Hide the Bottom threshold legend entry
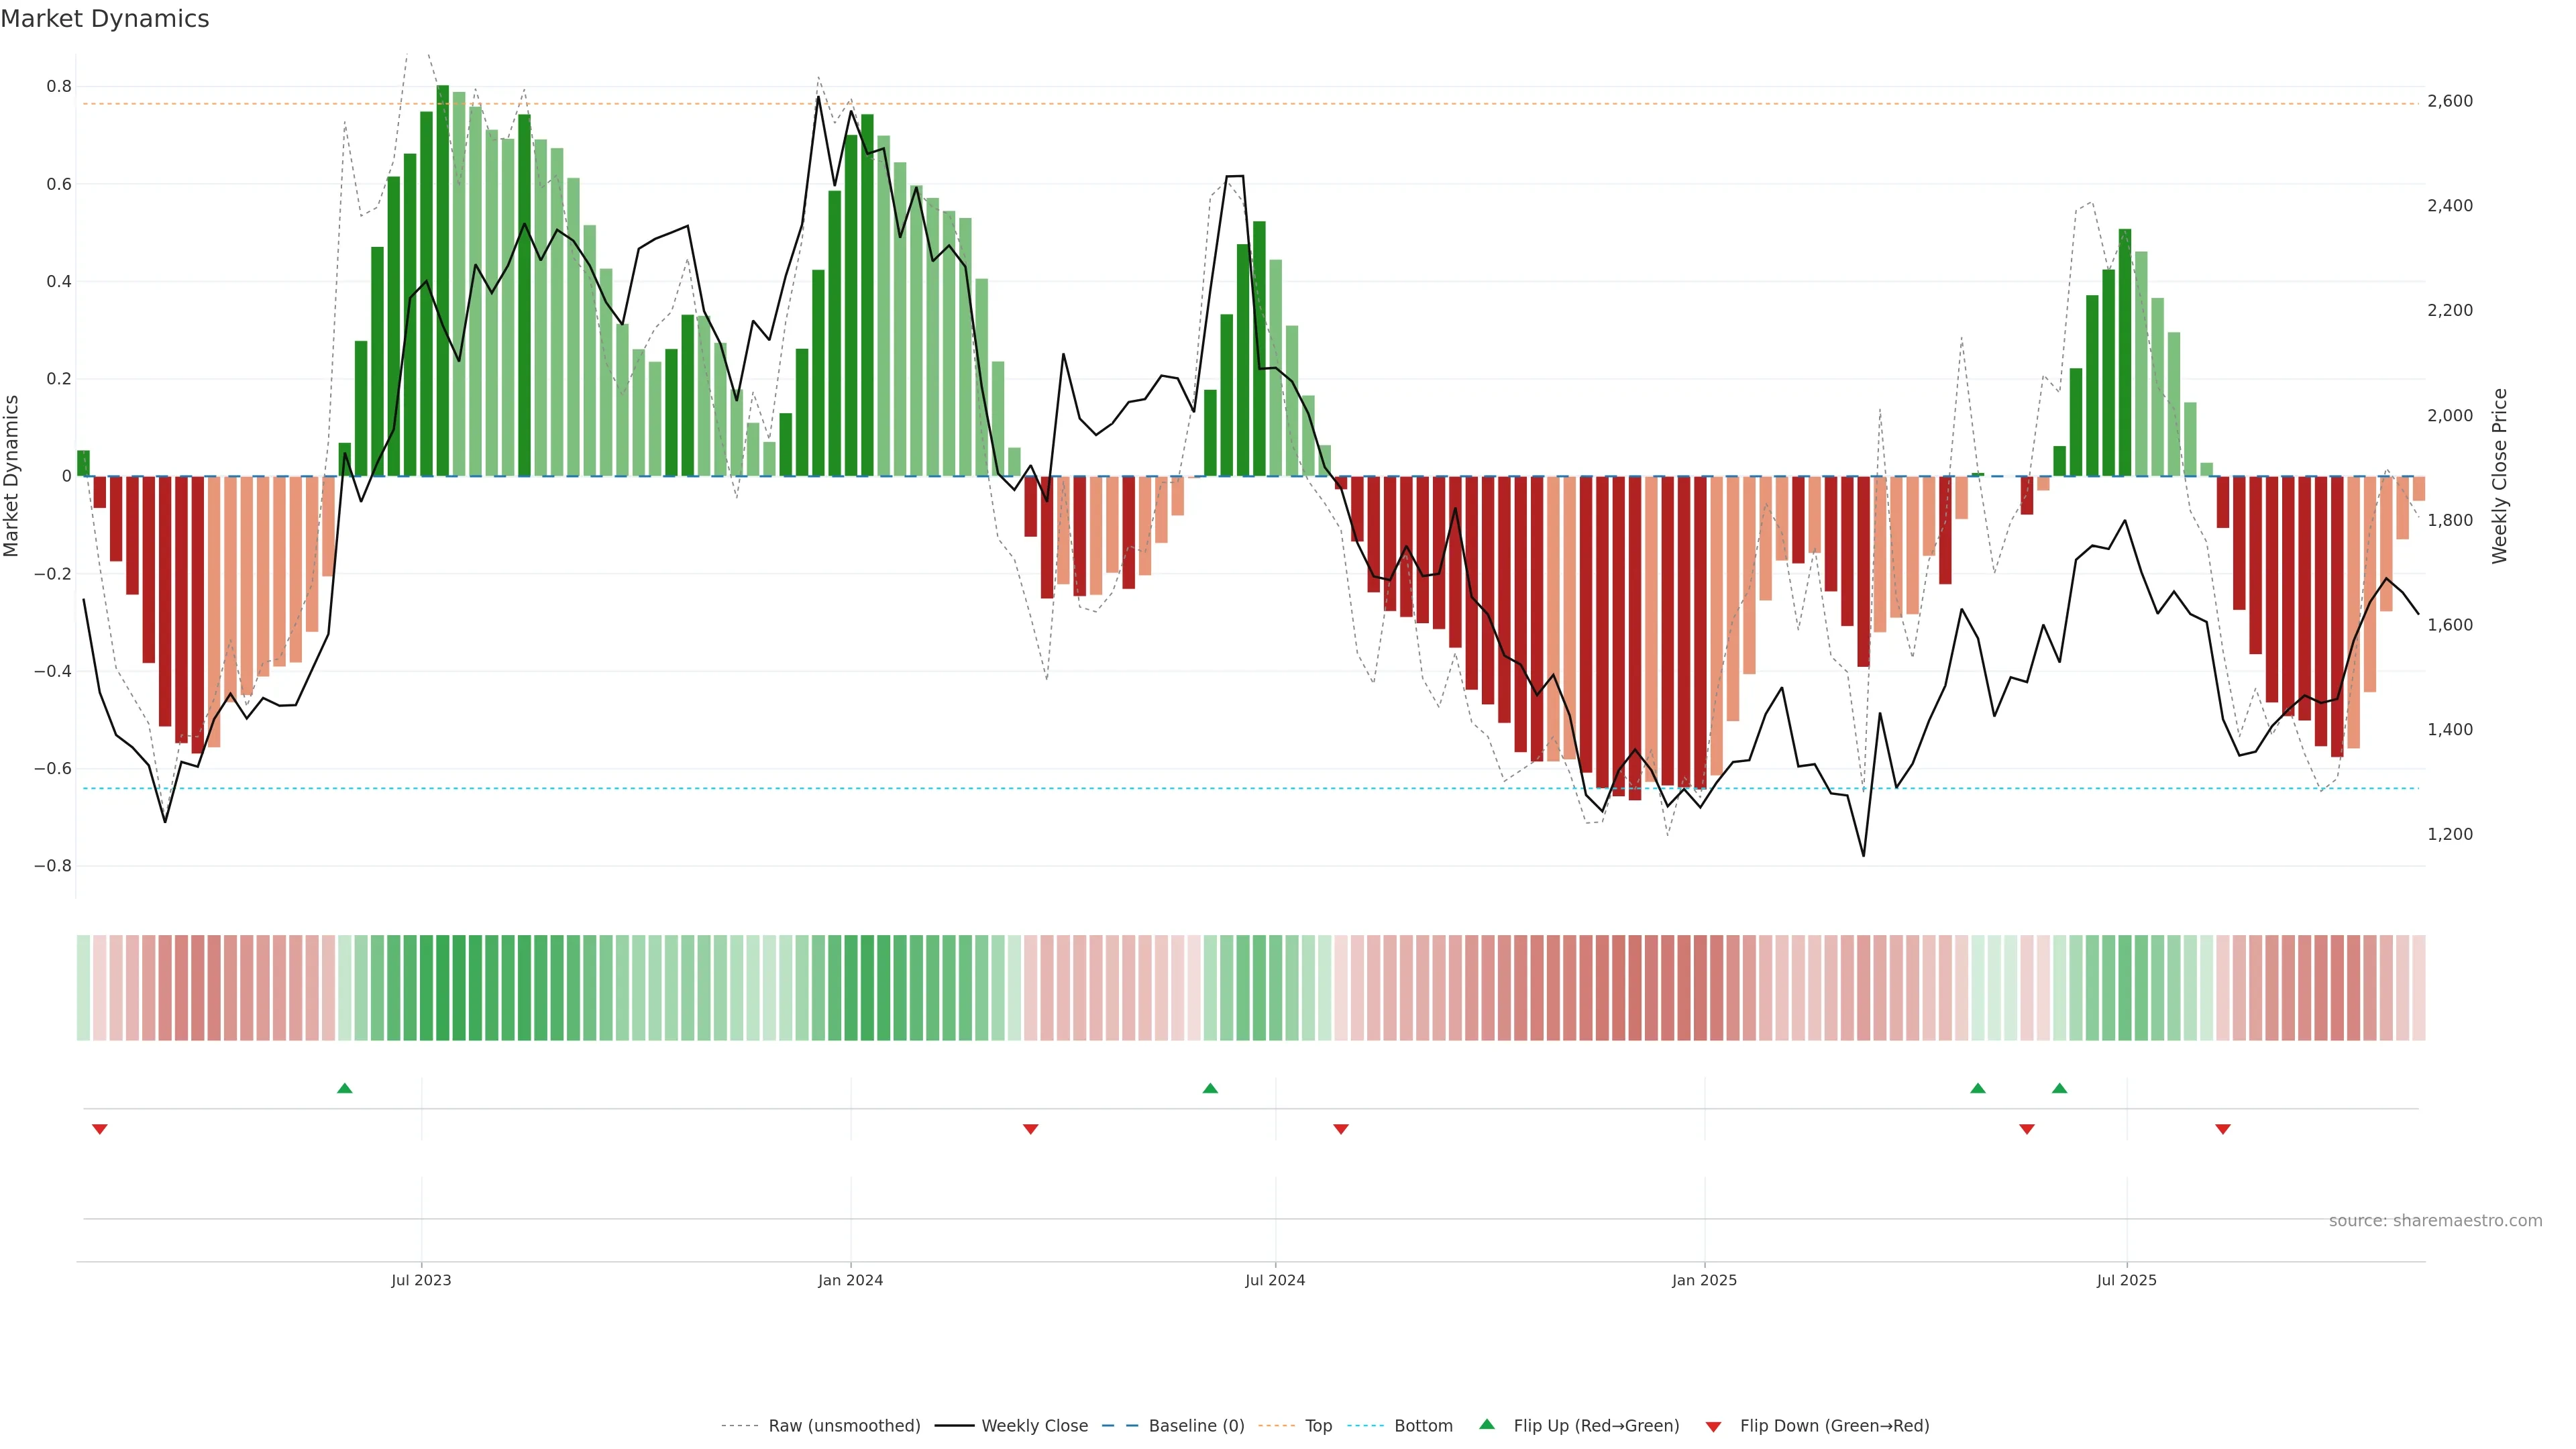 [1423, 1426]
